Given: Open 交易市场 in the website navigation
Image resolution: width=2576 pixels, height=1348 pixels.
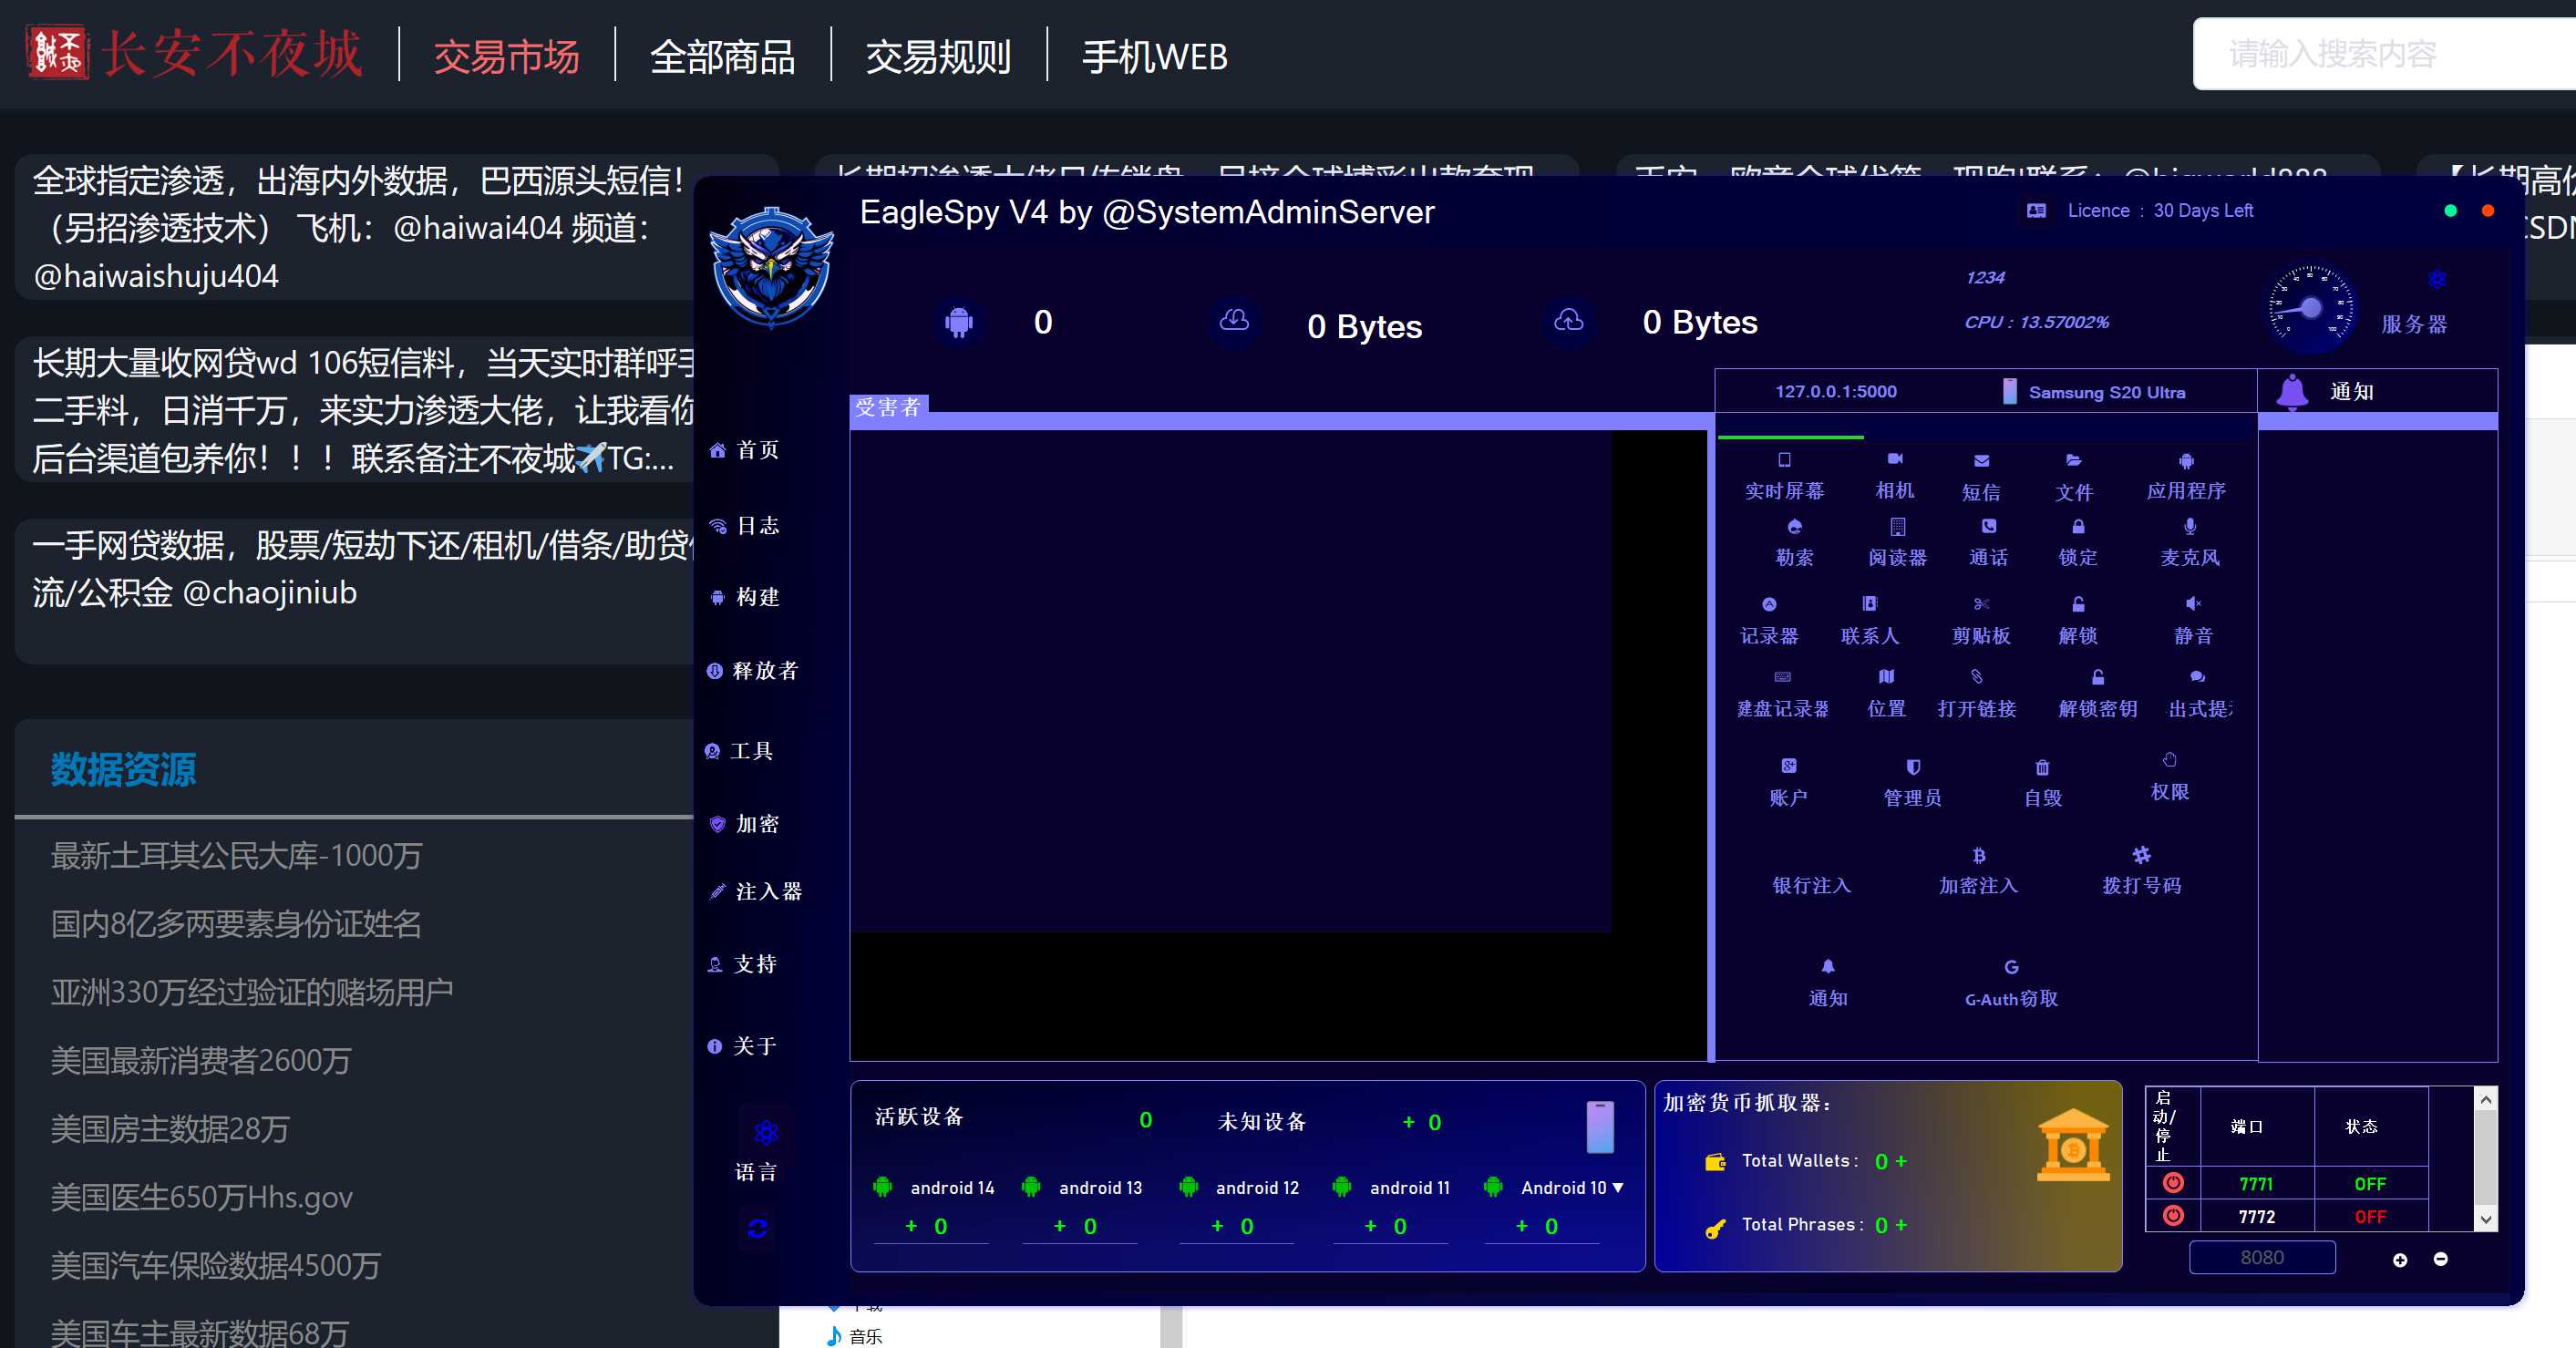Looking at the screenshot, I should [x=506, y=56].
